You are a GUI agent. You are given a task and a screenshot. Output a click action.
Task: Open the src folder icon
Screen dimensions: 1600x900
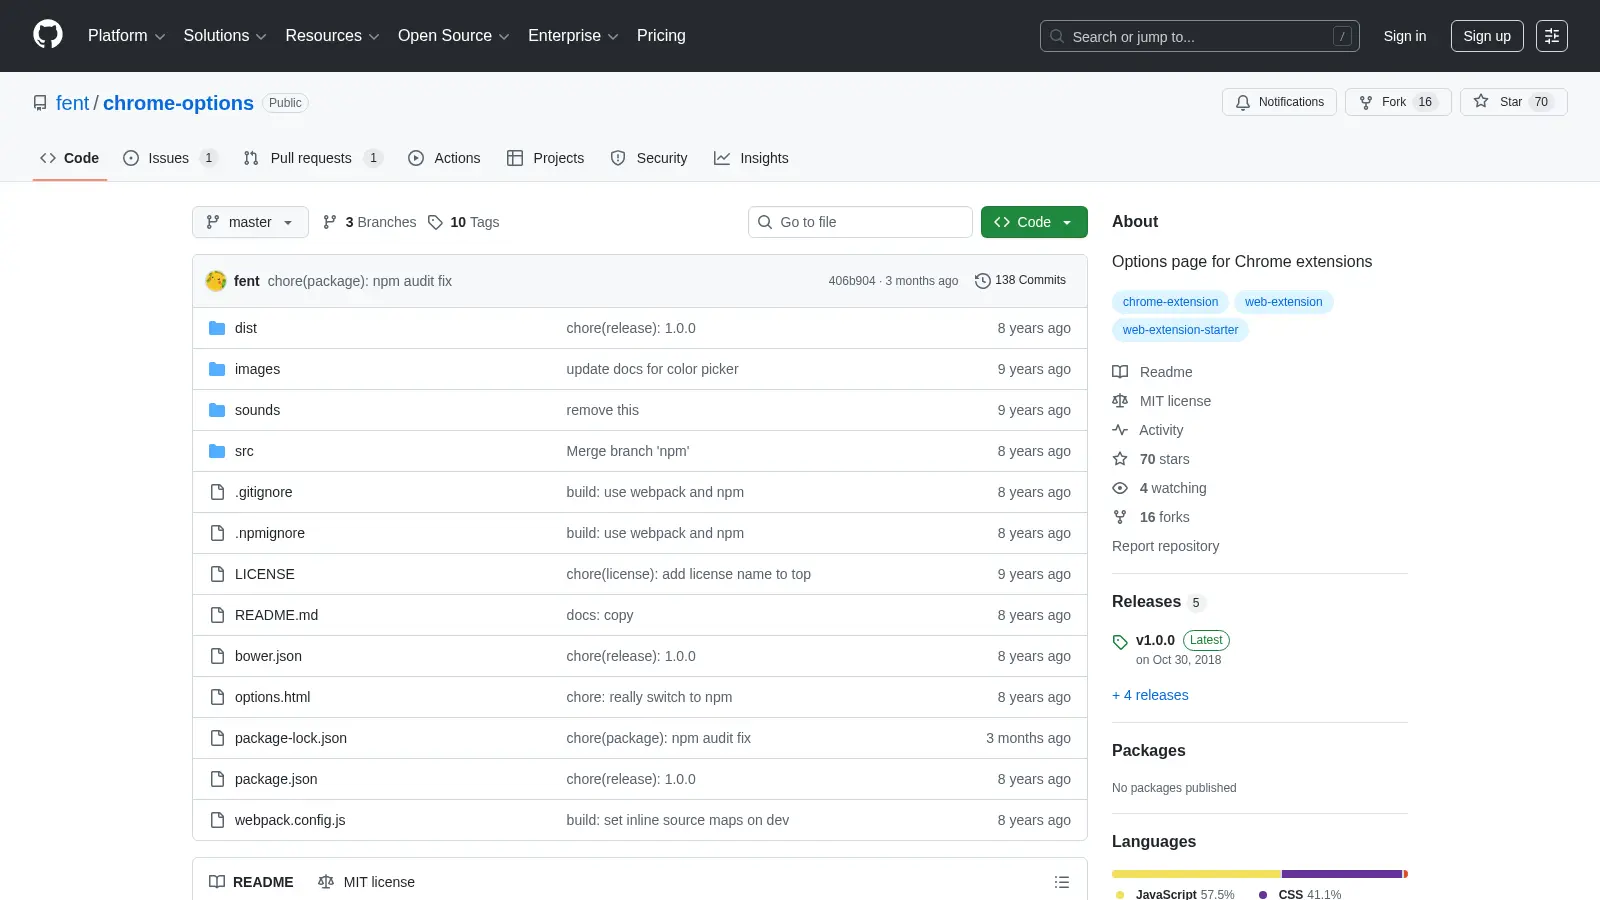coord(217,451)
